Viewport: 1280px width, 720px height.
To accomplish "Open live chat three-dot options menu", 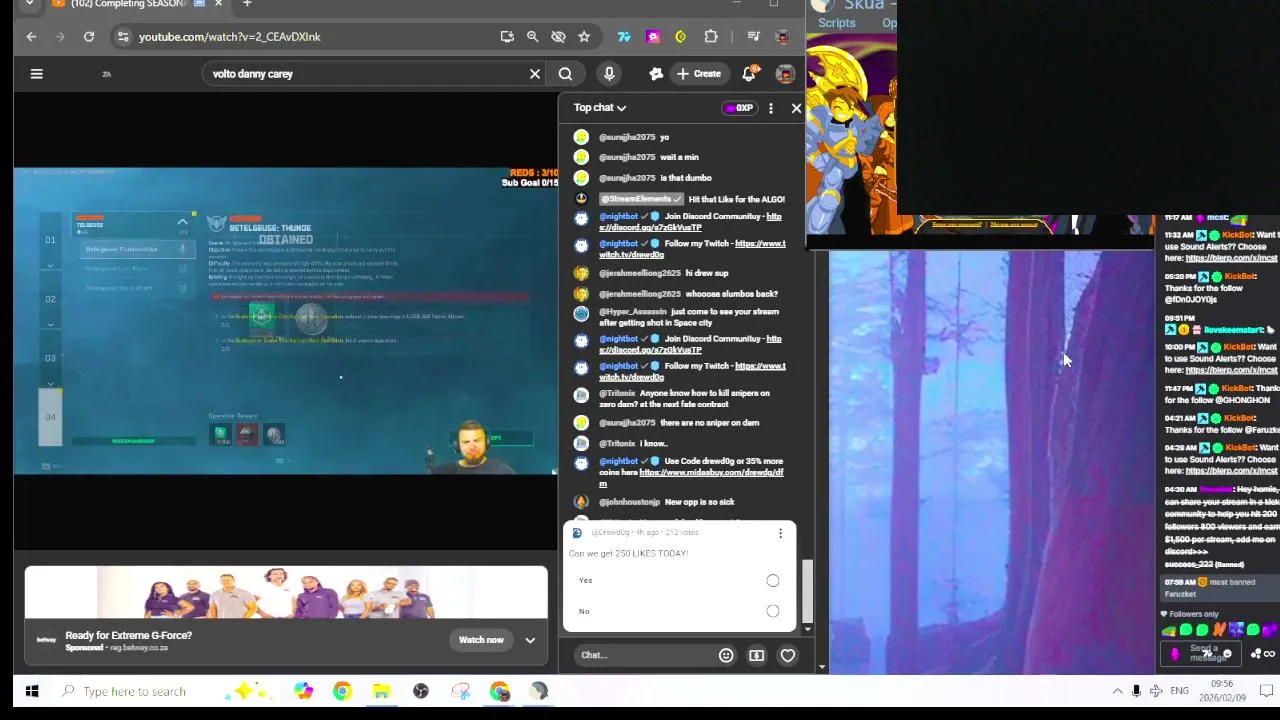I will (770, 108).
